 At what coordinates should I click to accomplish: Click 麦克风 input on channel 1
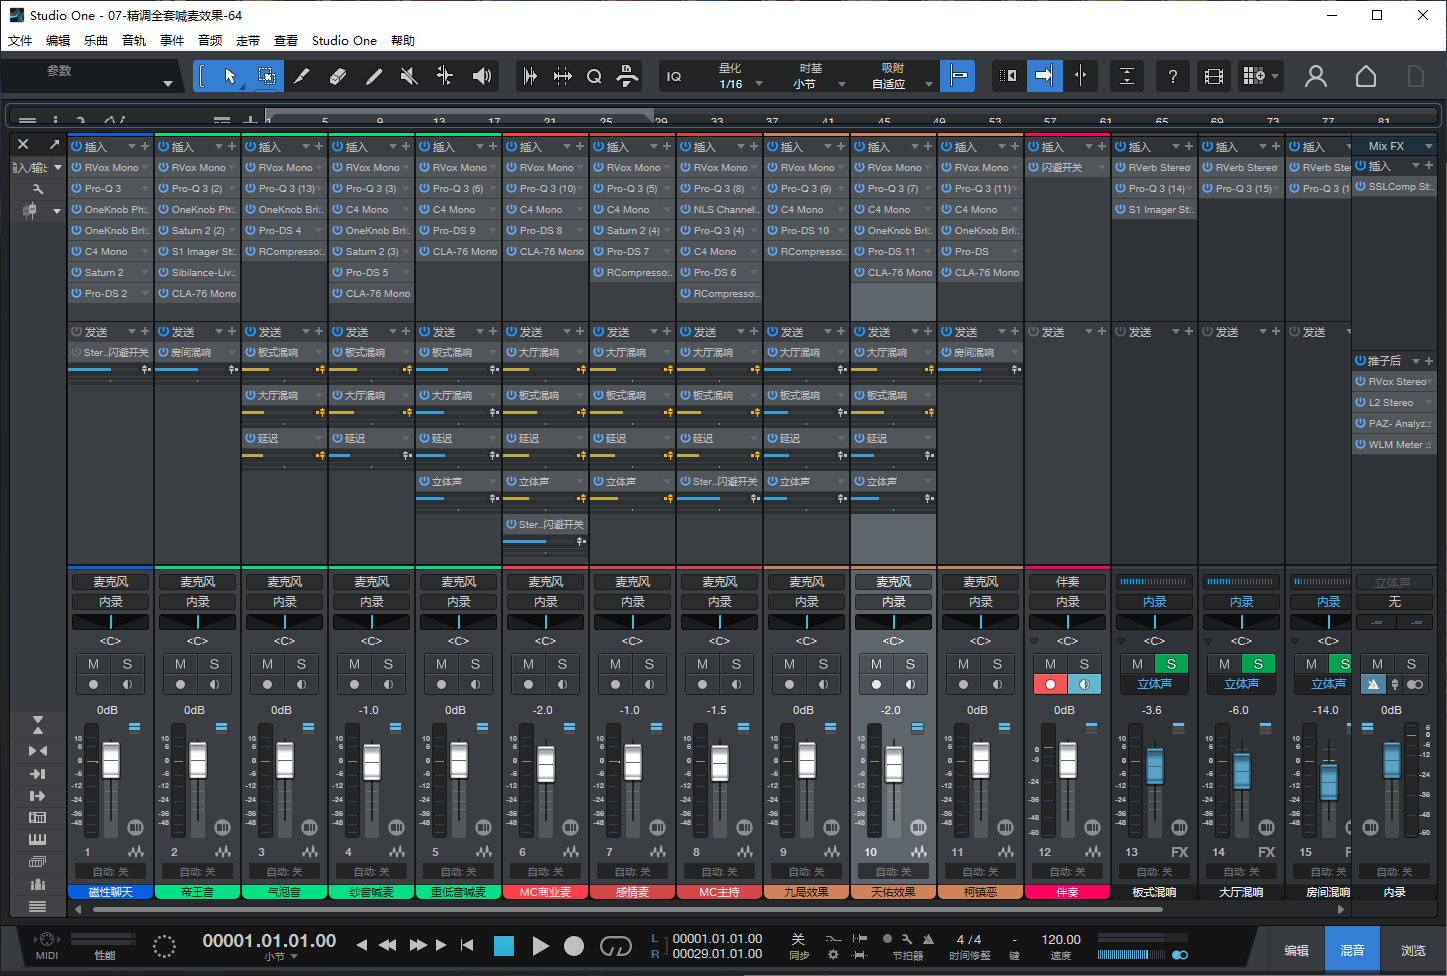(110, 582)
